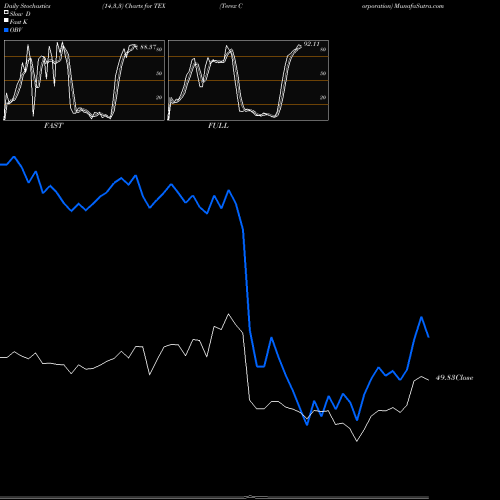The width and height of the screenshot is (500, 500).
Task: Click the Fast K legend label
Action: [x=18, y=22]
